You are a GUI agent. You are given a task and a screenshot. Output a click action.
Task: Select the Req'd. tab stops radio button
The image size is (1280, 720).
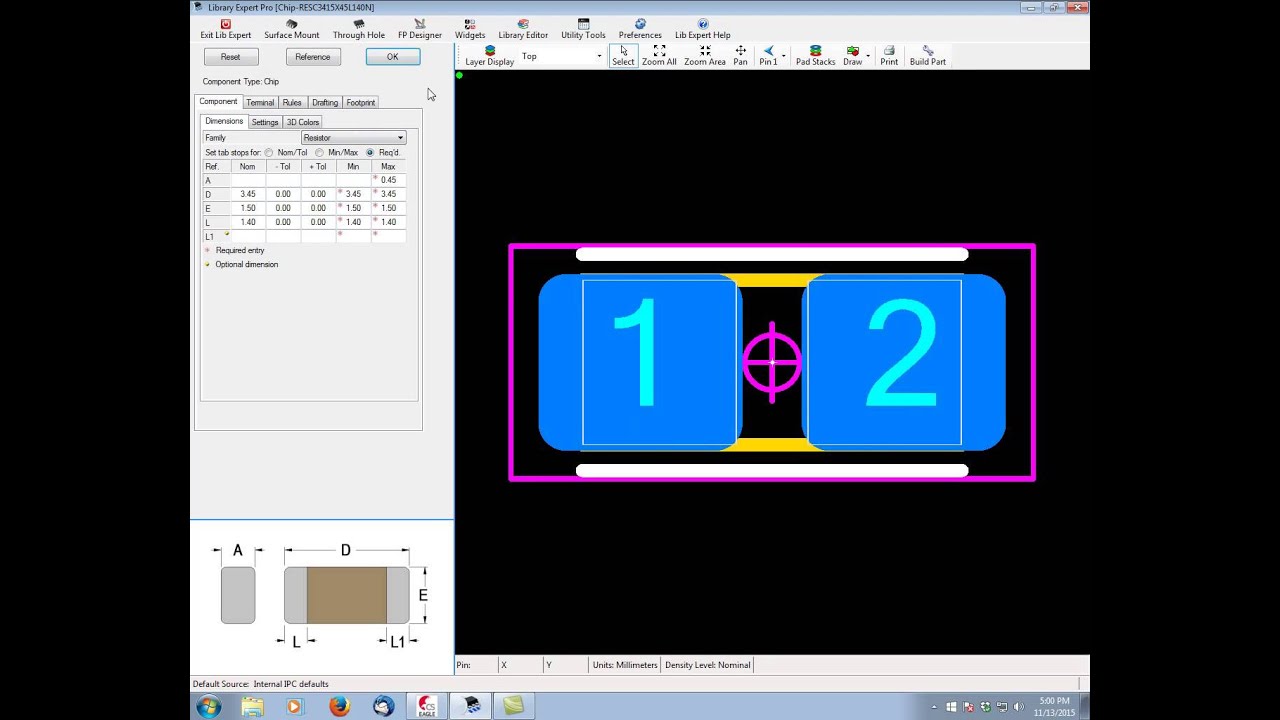pos(370,153)
